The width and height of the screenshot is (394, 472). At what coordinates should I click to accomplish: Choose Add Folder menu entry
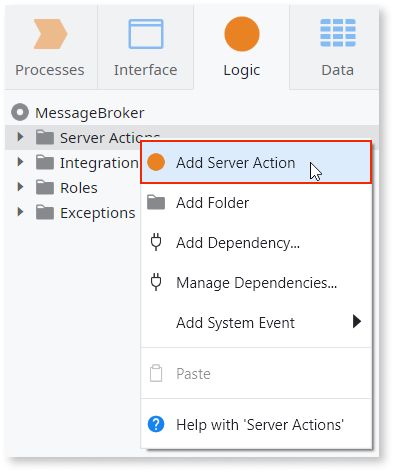point(256,203)
